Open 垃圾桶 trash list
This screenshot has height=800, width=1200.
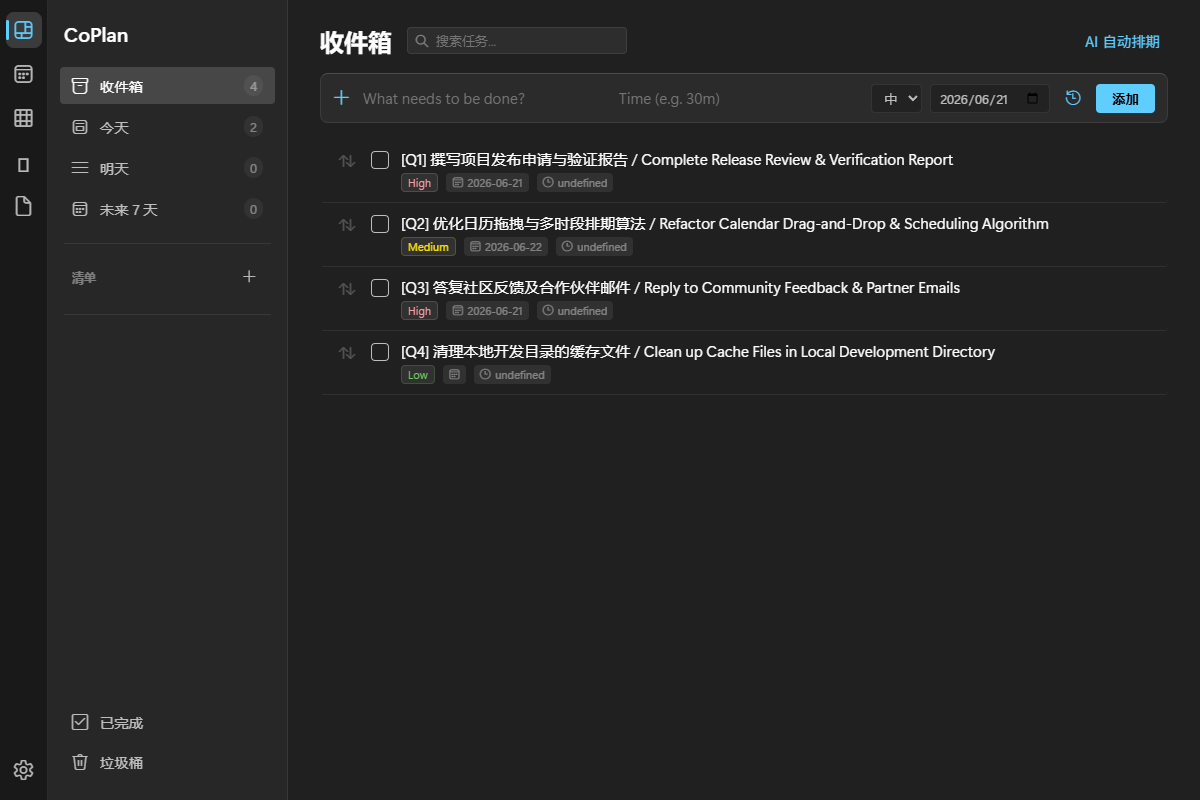pyautogui.click(x=167, y=762)
